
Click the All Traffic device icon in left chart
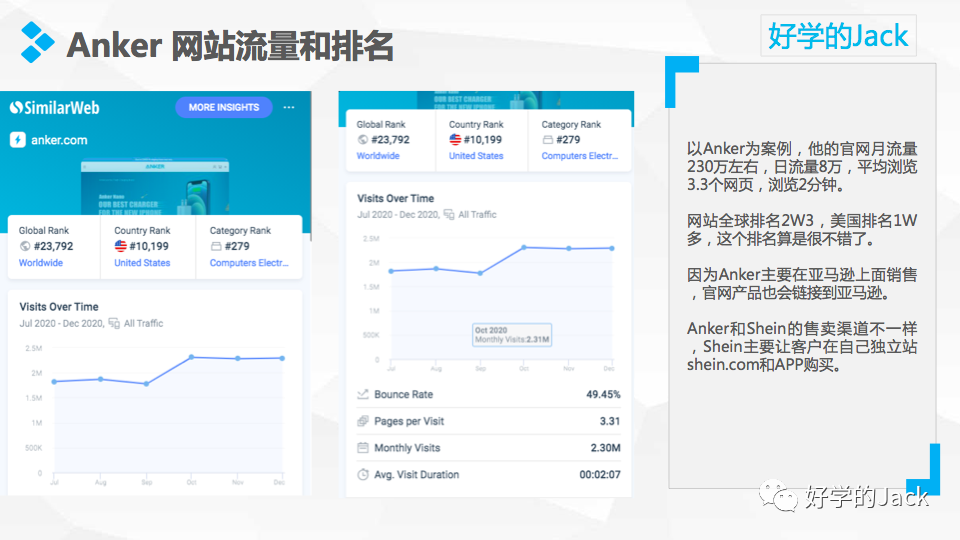tap(114, 323)
